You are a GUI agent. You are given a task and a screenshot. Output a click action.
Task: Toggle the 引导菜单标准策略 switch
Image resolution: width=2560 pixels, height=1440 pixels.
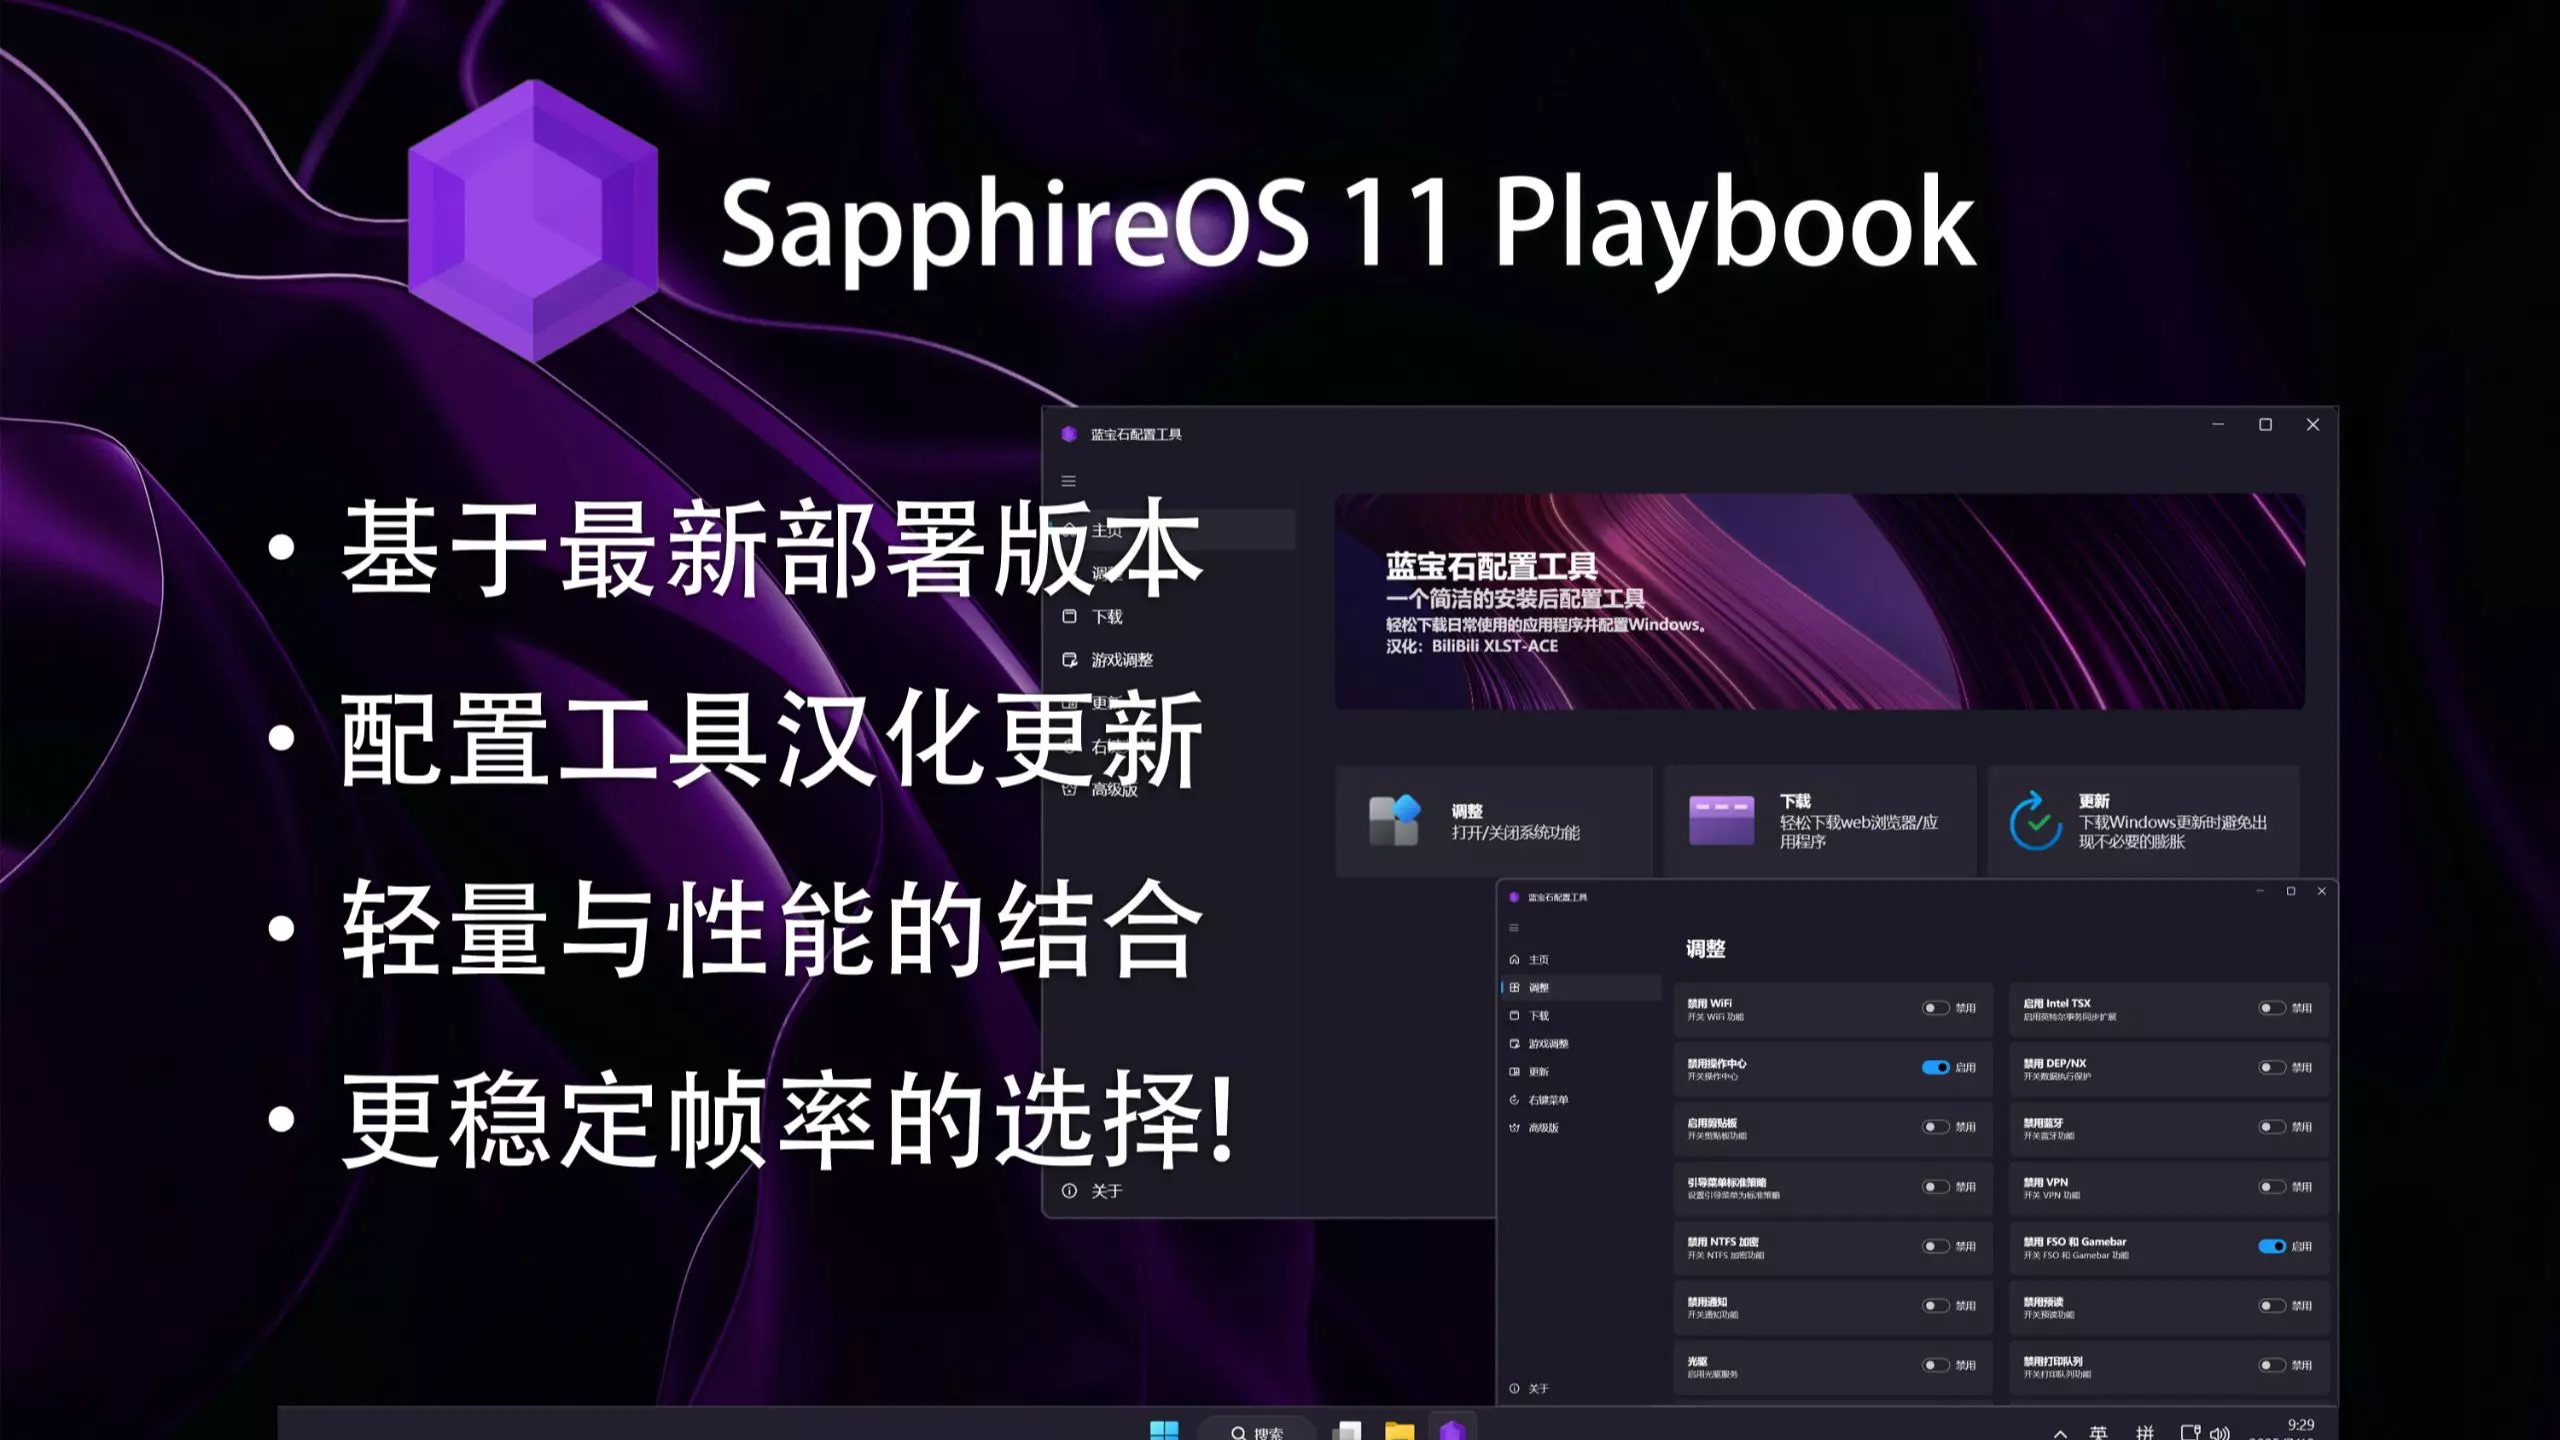pos(1936,1187)
